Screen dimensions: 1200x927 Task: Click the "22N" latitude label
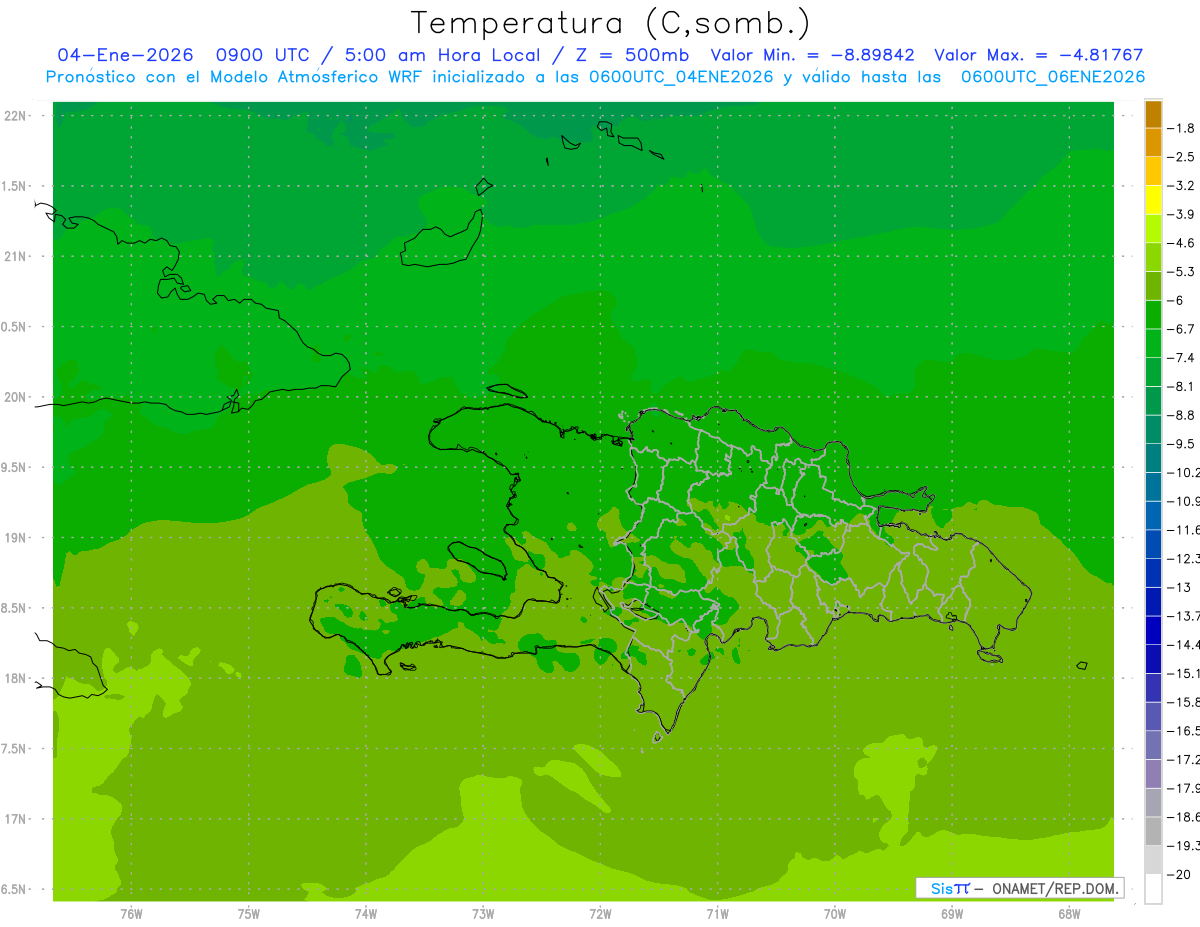tap(15, 116)
